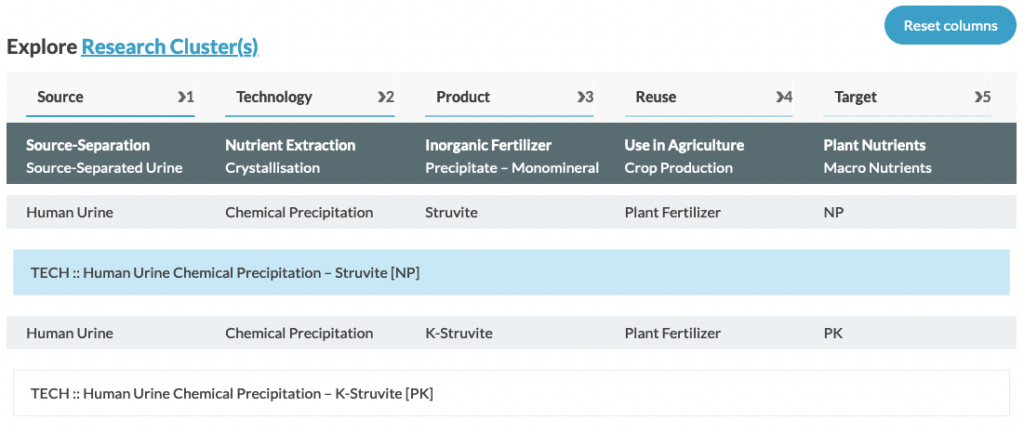
Task: Click the Inorganic Fertilizer header cell
Action: pos(512,155)
